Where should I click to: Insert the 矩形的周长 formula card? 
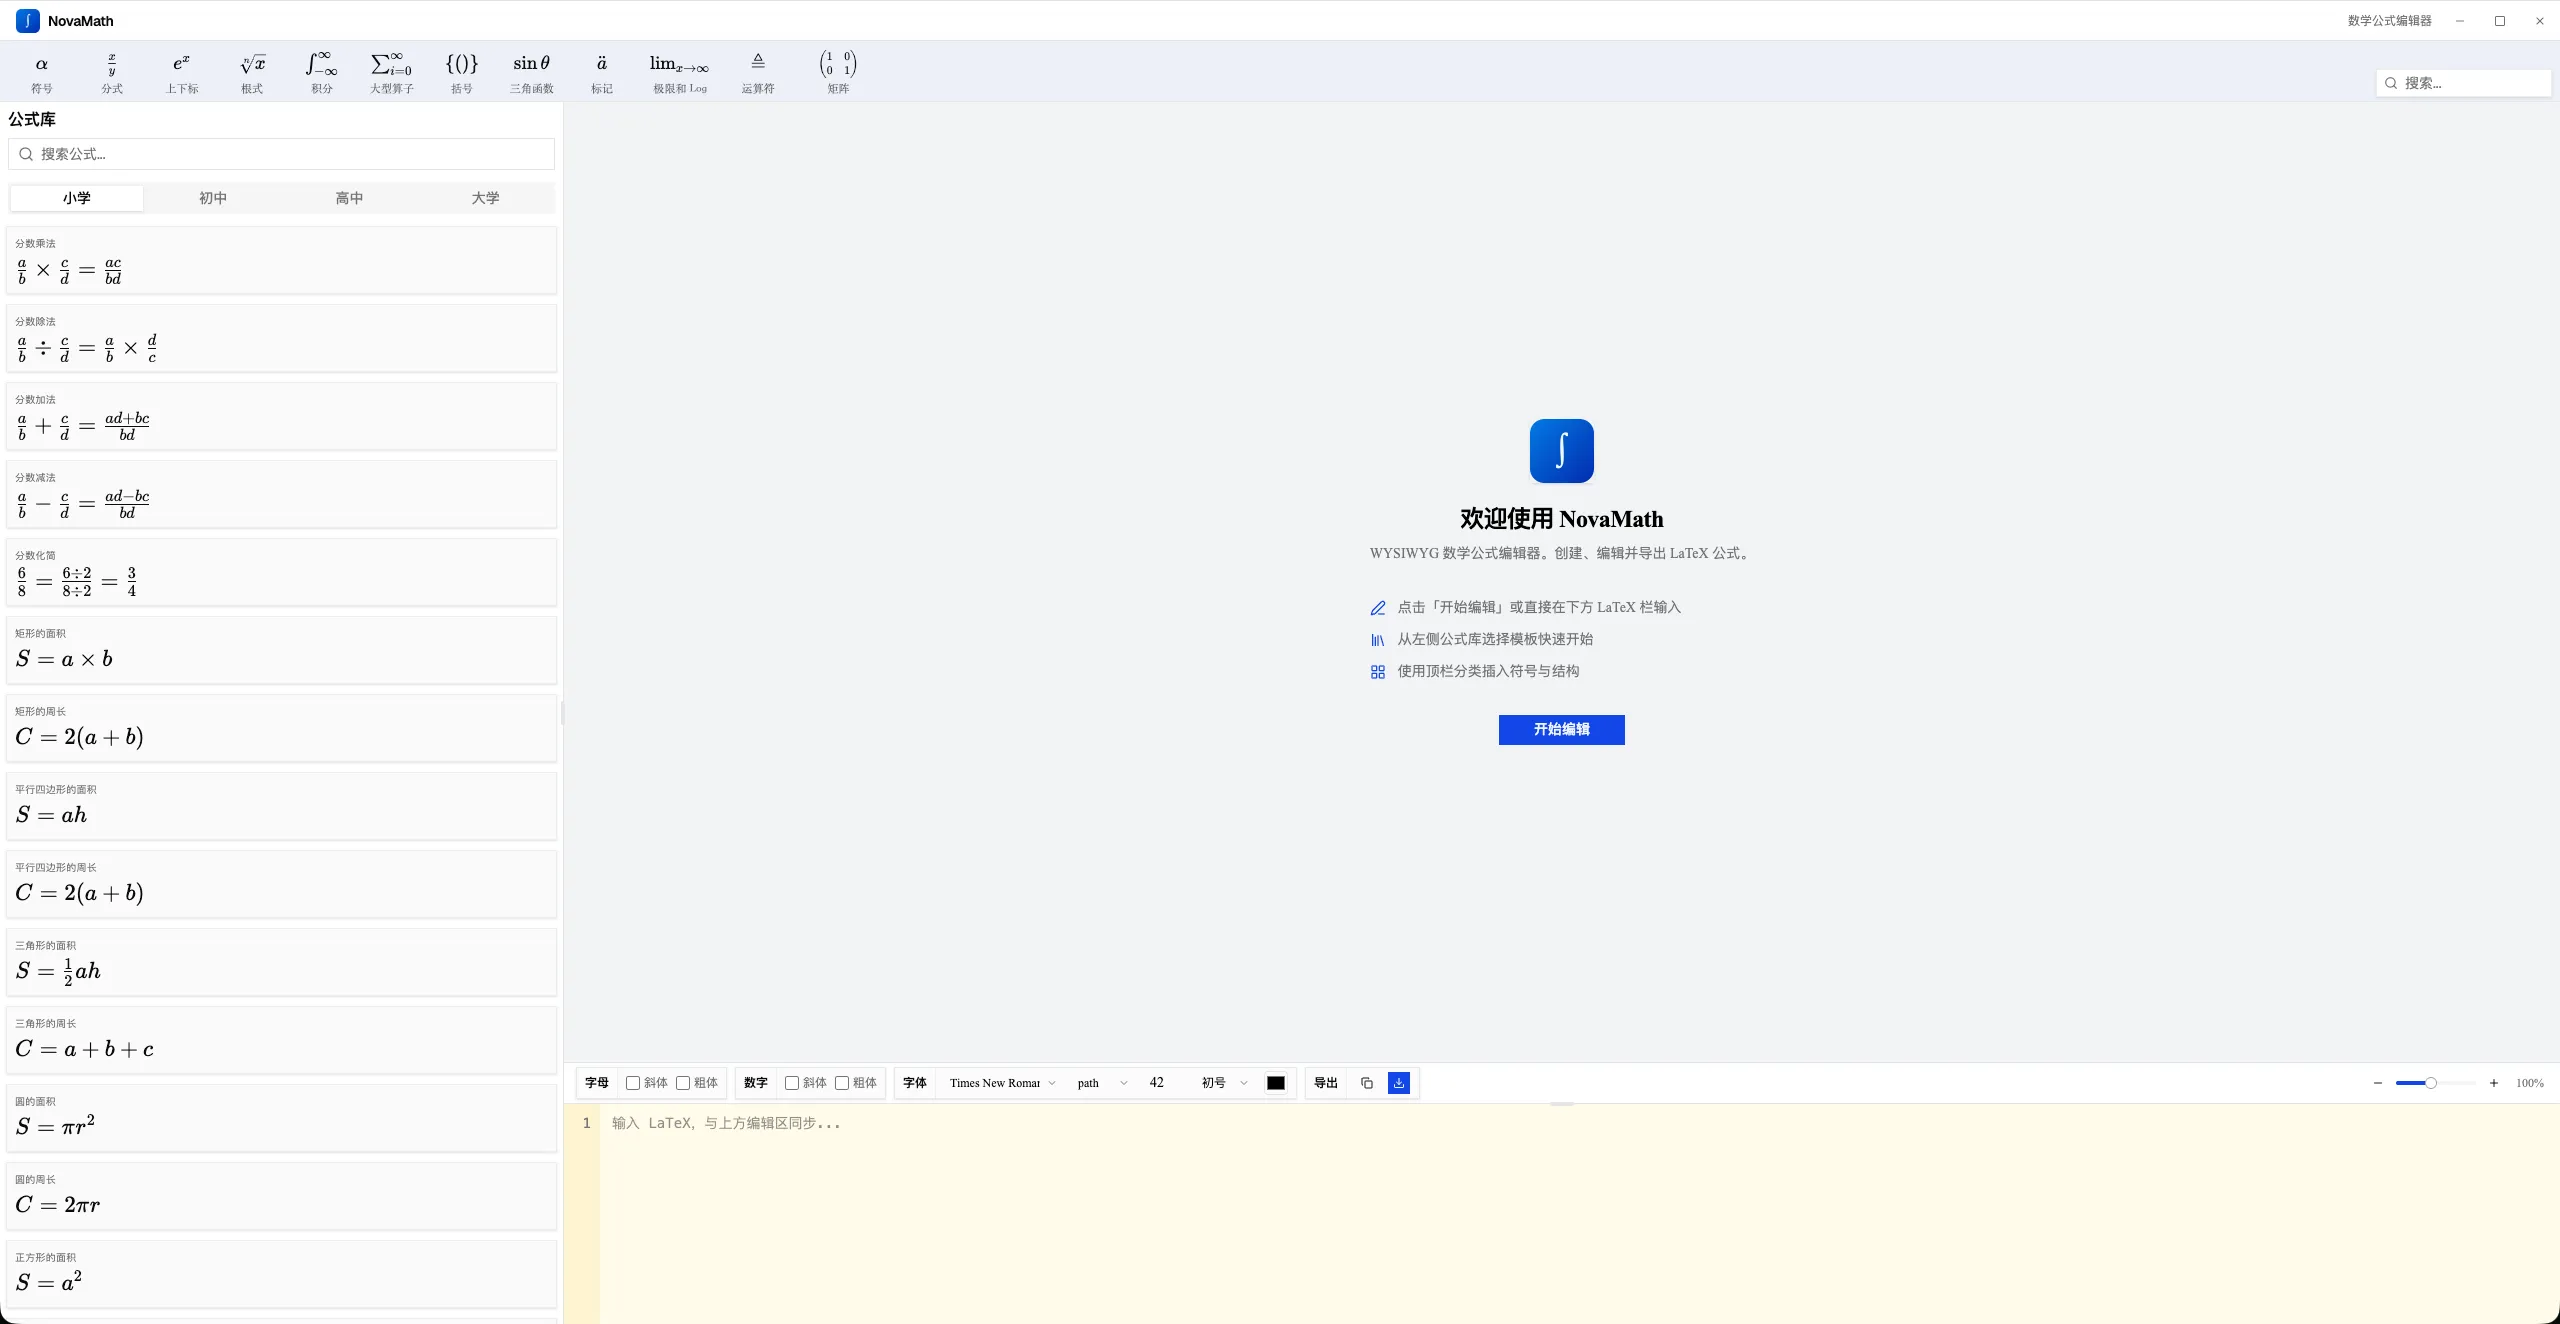point(281,728)
